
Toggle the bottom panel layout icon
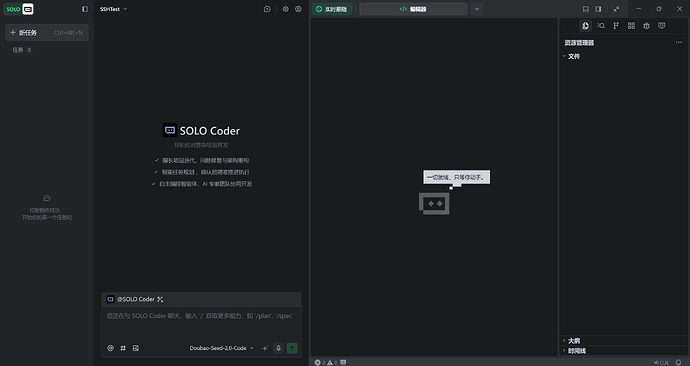[x=586, y=9]
